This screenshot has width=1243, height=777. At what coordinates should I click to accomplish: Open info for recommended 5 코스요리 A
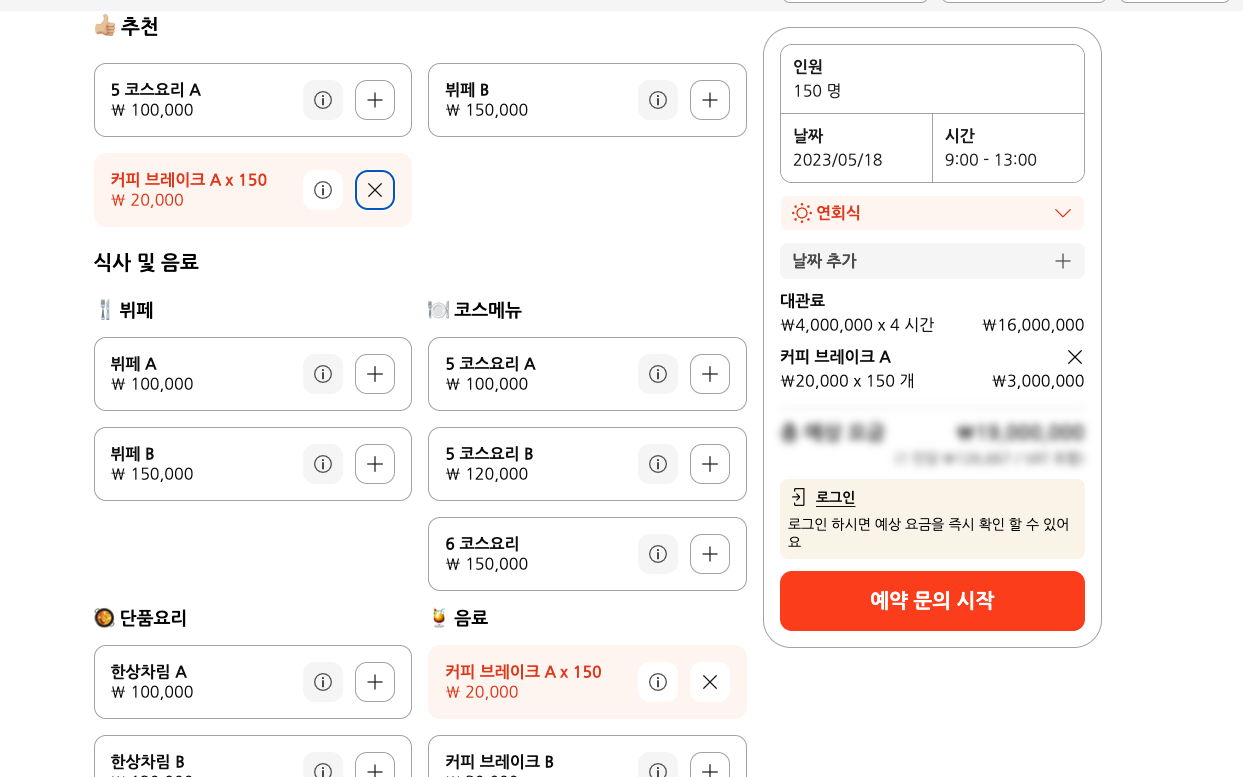click(323, 100)
